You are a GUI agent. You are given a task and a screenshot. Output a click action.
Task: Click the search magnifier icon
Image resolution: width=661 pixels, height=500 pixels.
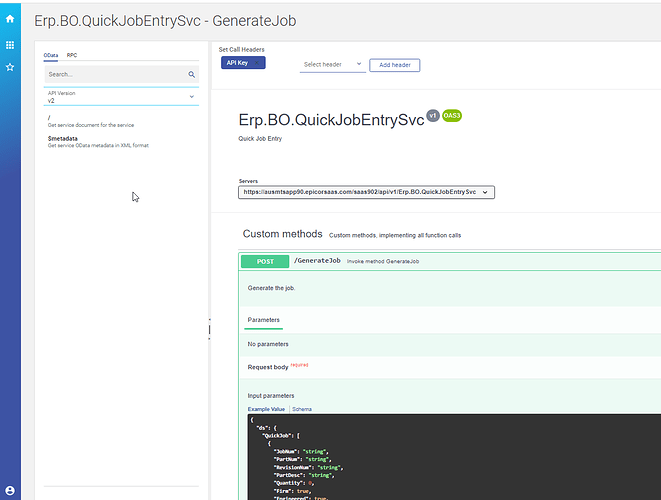(x=191, y=75)
